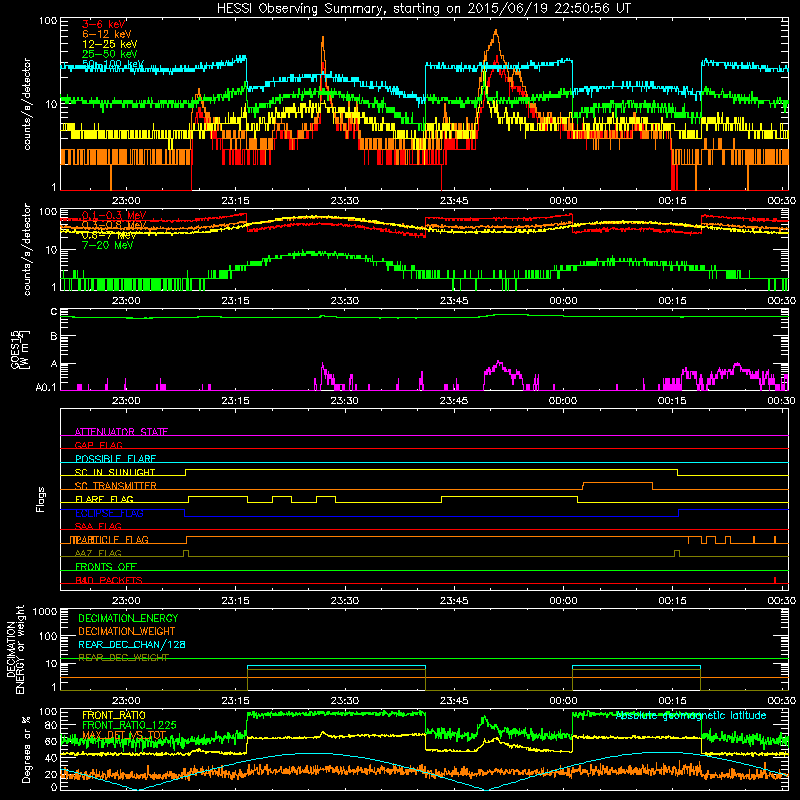
Task: Select the FRONTS_OFF flag label
Action: click(106, 567)
